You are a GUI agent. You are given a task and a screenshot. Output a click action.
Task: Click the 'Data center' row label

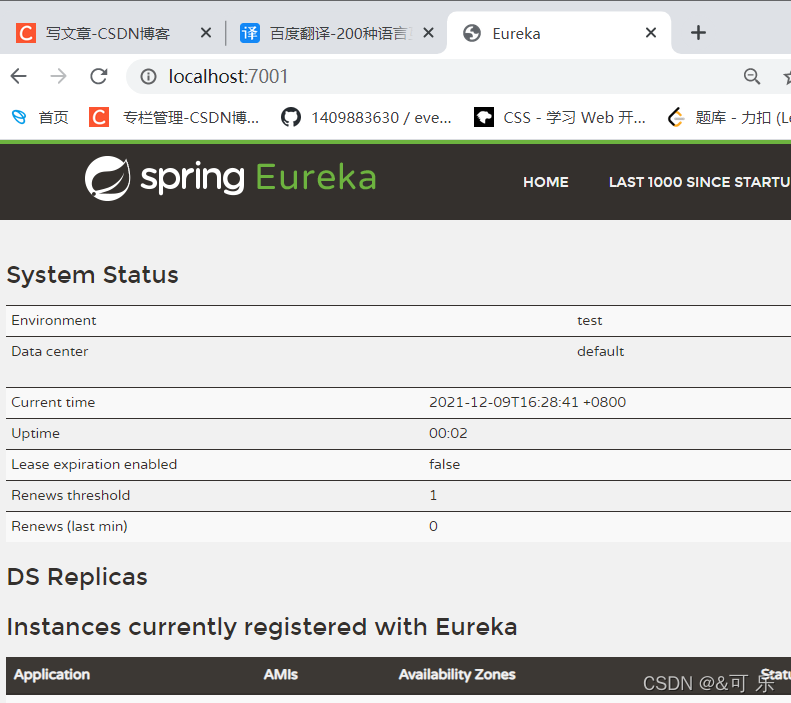tap(49, 352)
